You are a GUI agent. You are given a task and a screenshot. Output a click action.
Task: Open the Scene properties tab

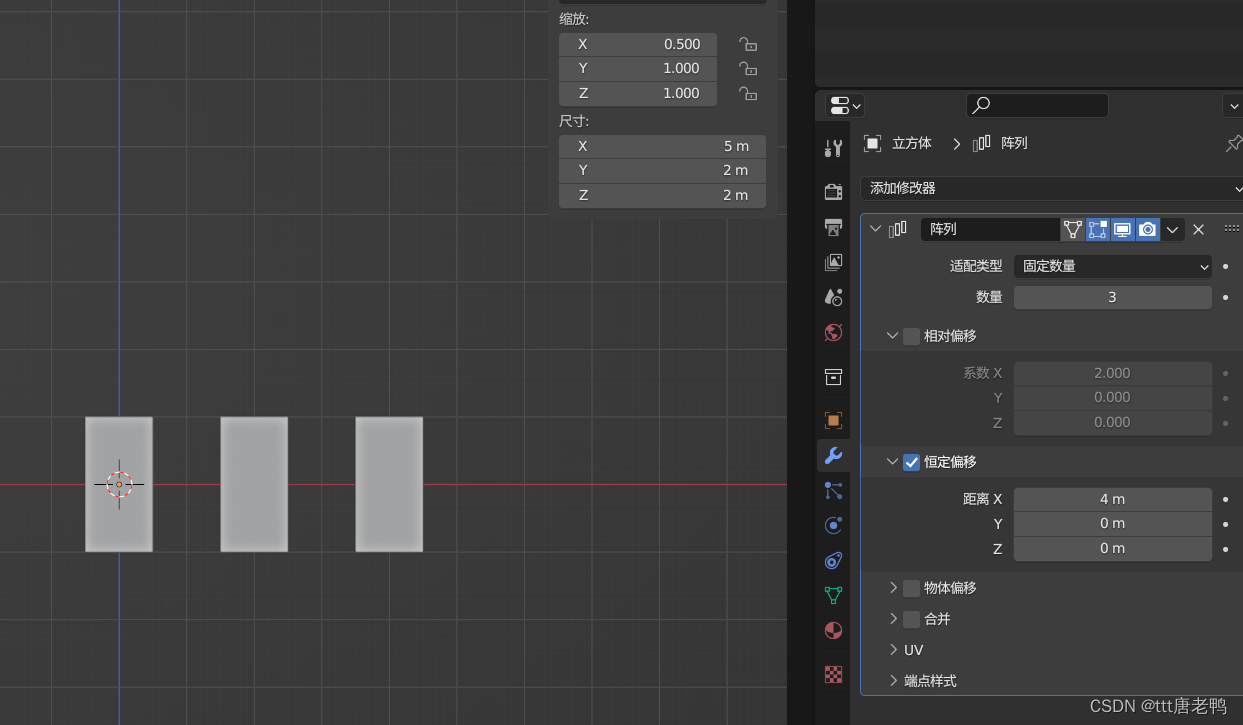pos(833,297)
